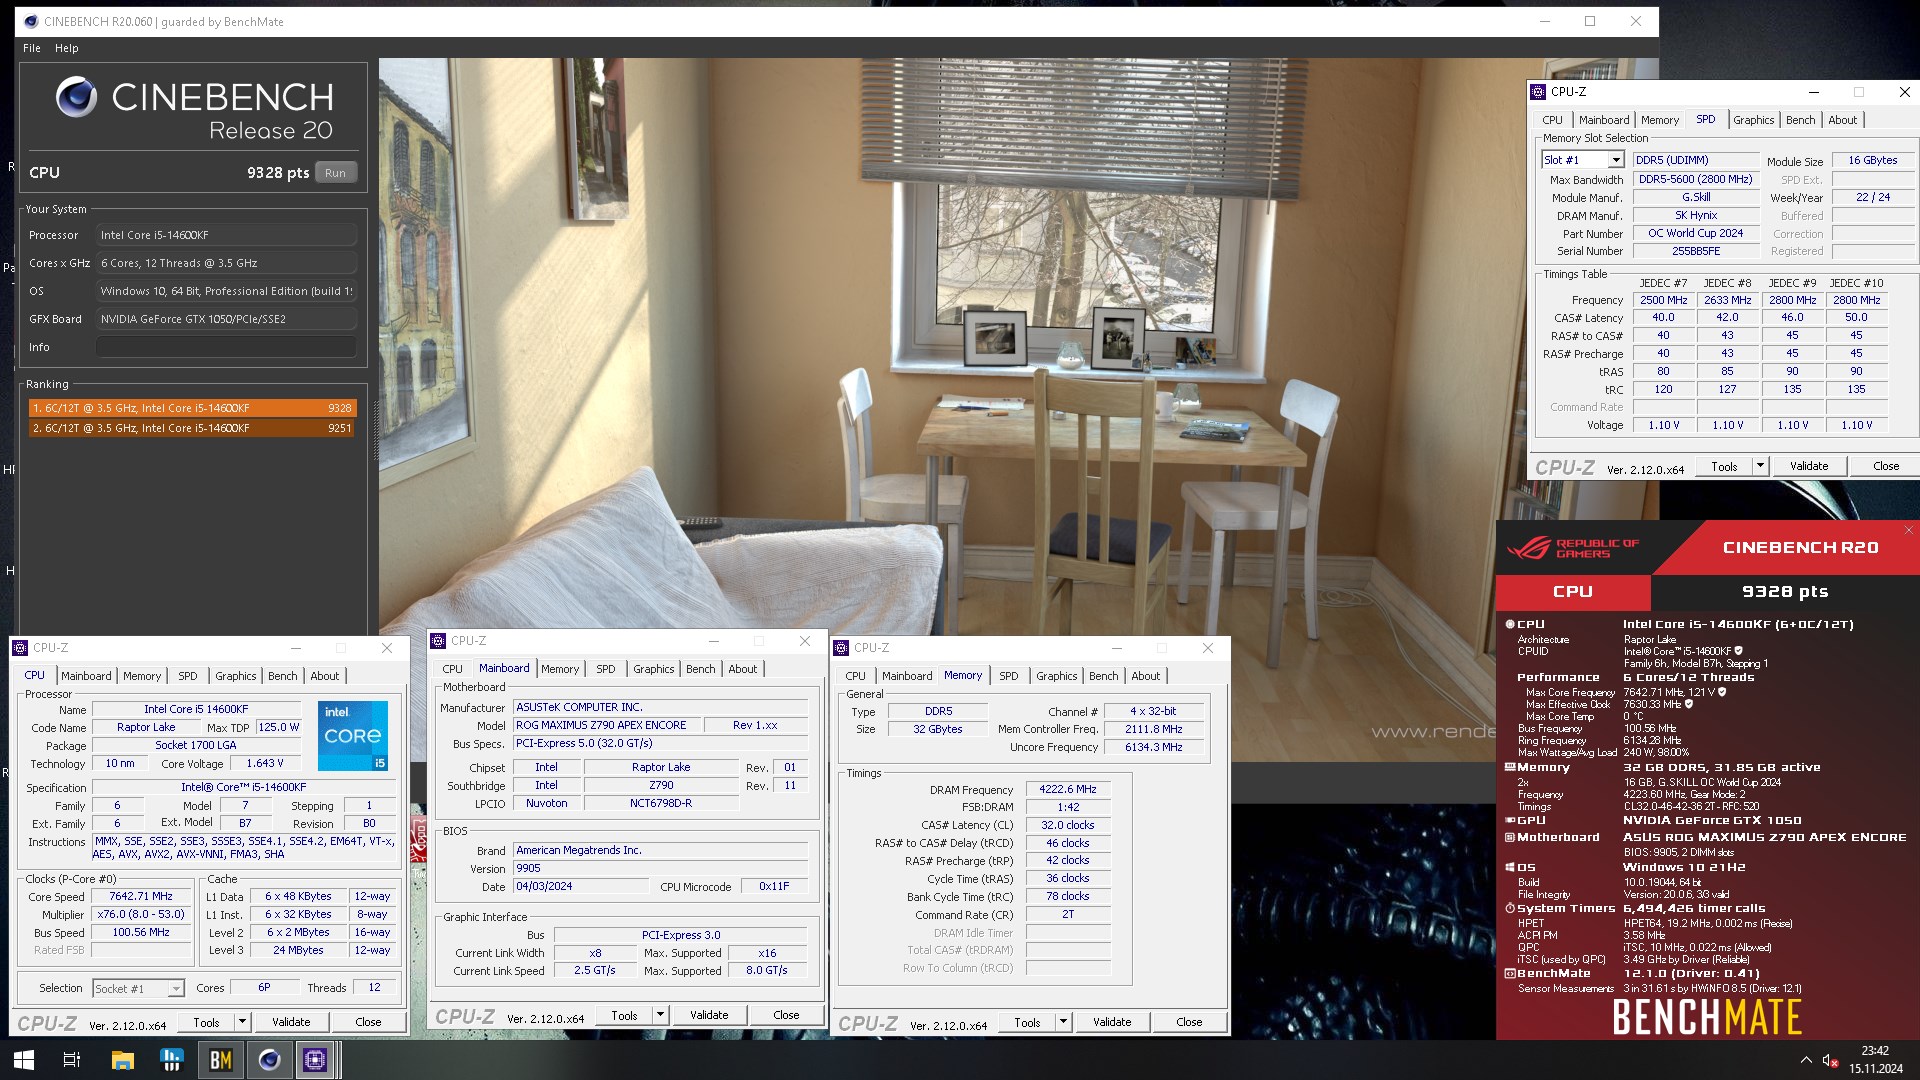Click the Intel Core i5 badge in CPU-Z
1920x1080 pixels.
pyautogui.click(x=353, y=736)
